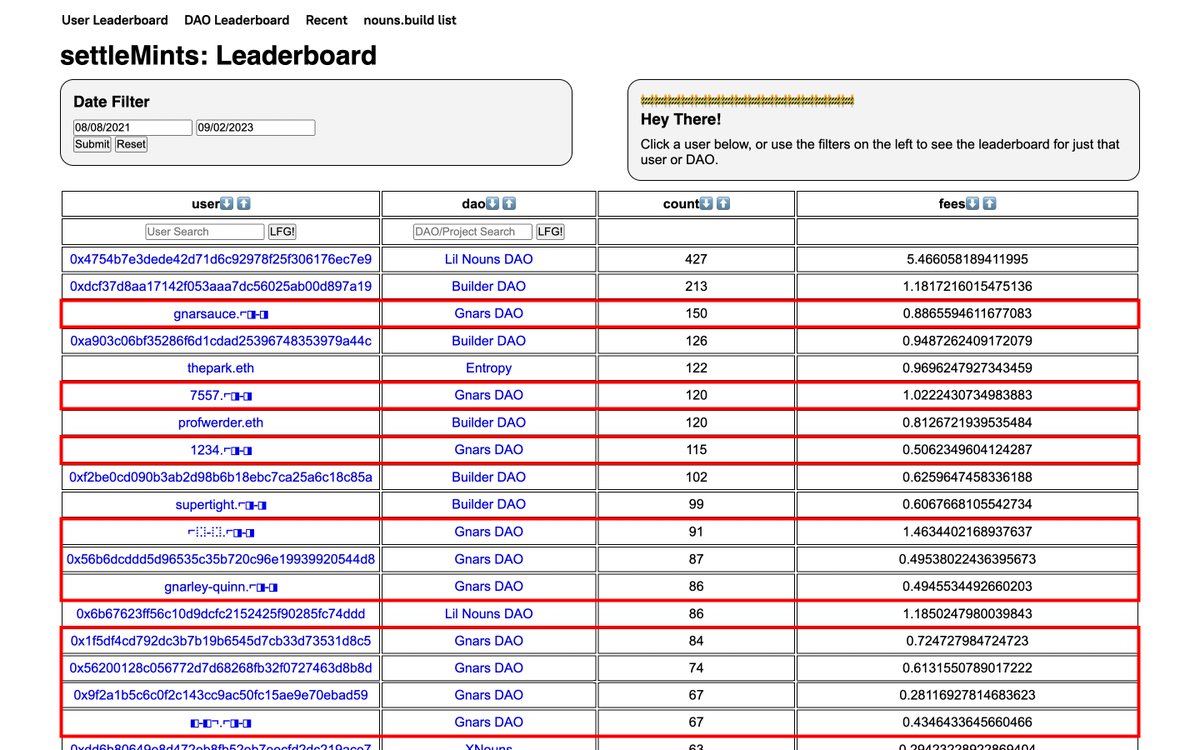Open the supertight user link

click(x=221, y=504)
